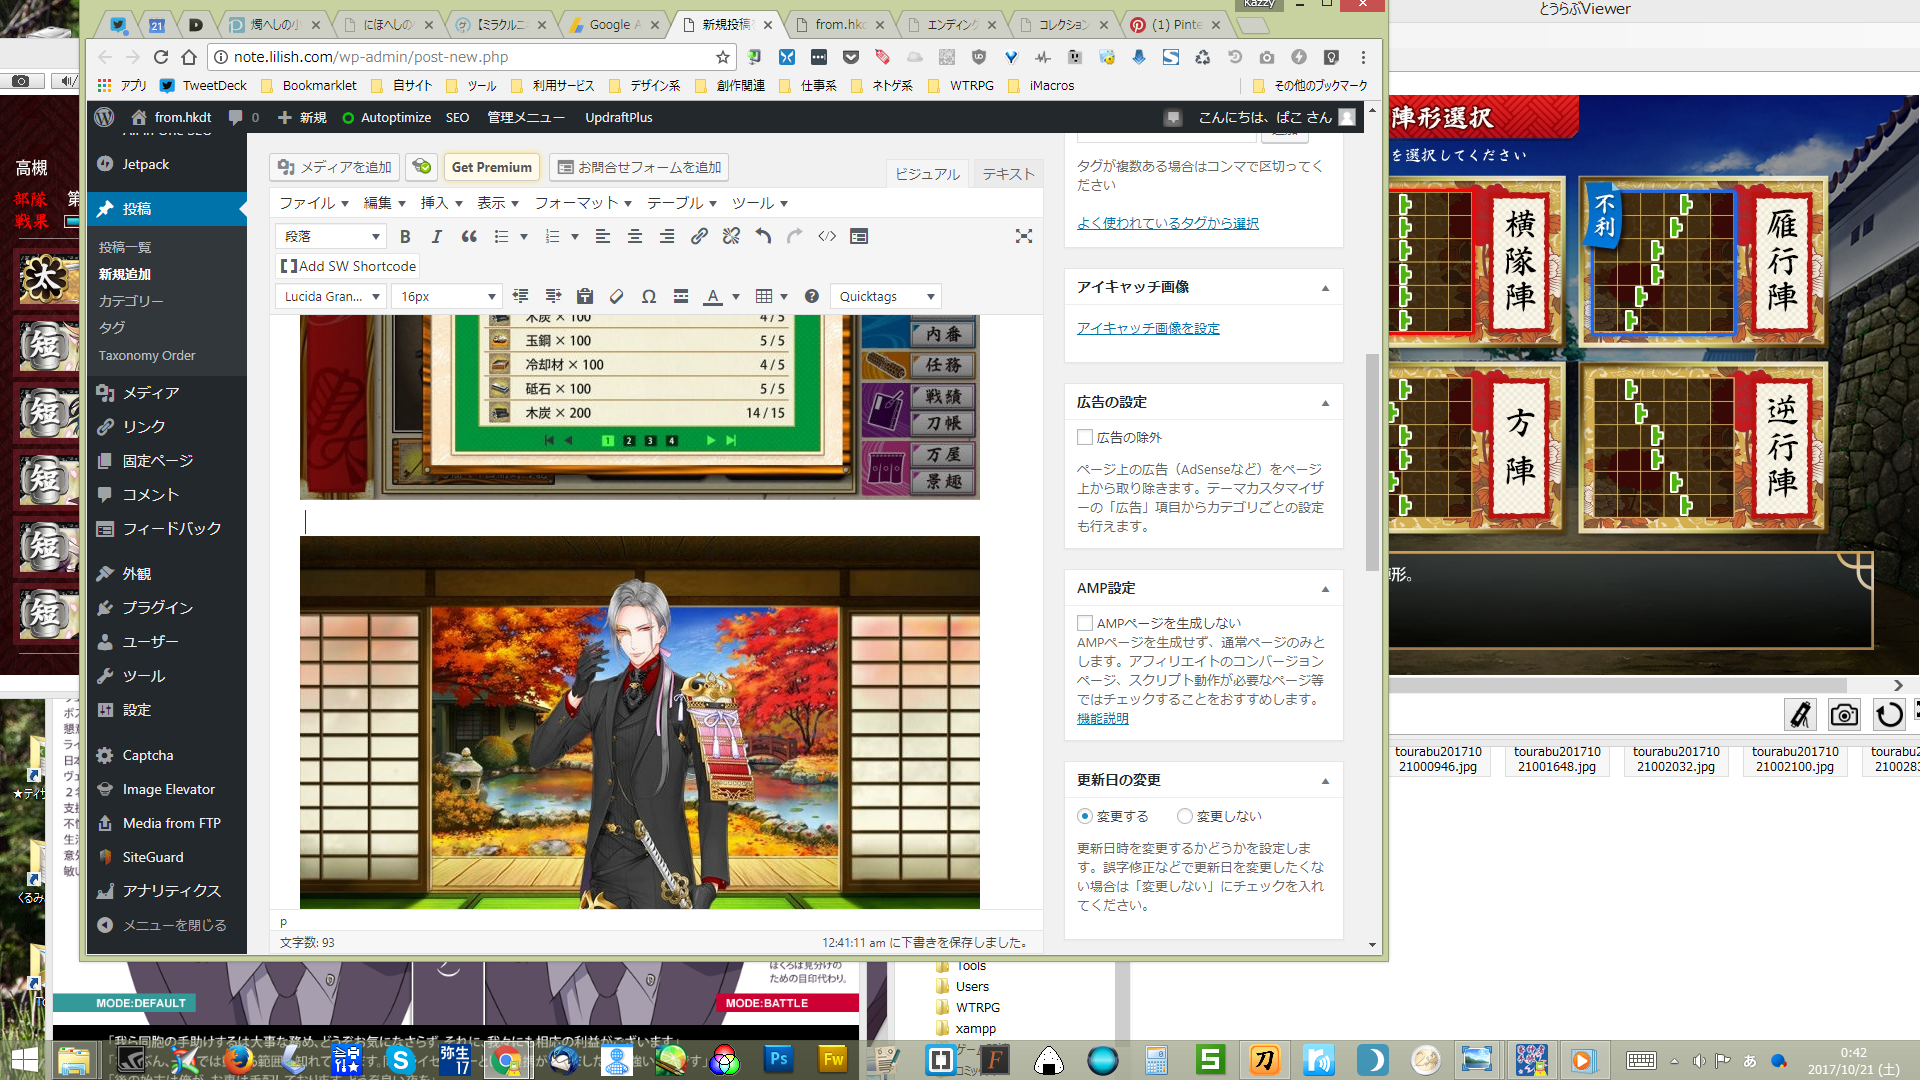
Task: Enter distraction-free fullscreen mode
Action: point(1024,237)
